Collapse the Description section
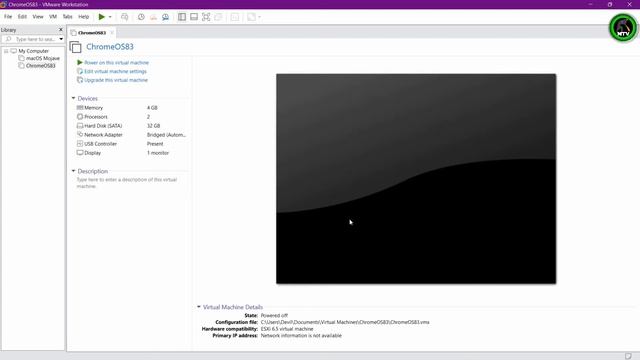This screenshot has width=640, height=360. tap(73, 171)
